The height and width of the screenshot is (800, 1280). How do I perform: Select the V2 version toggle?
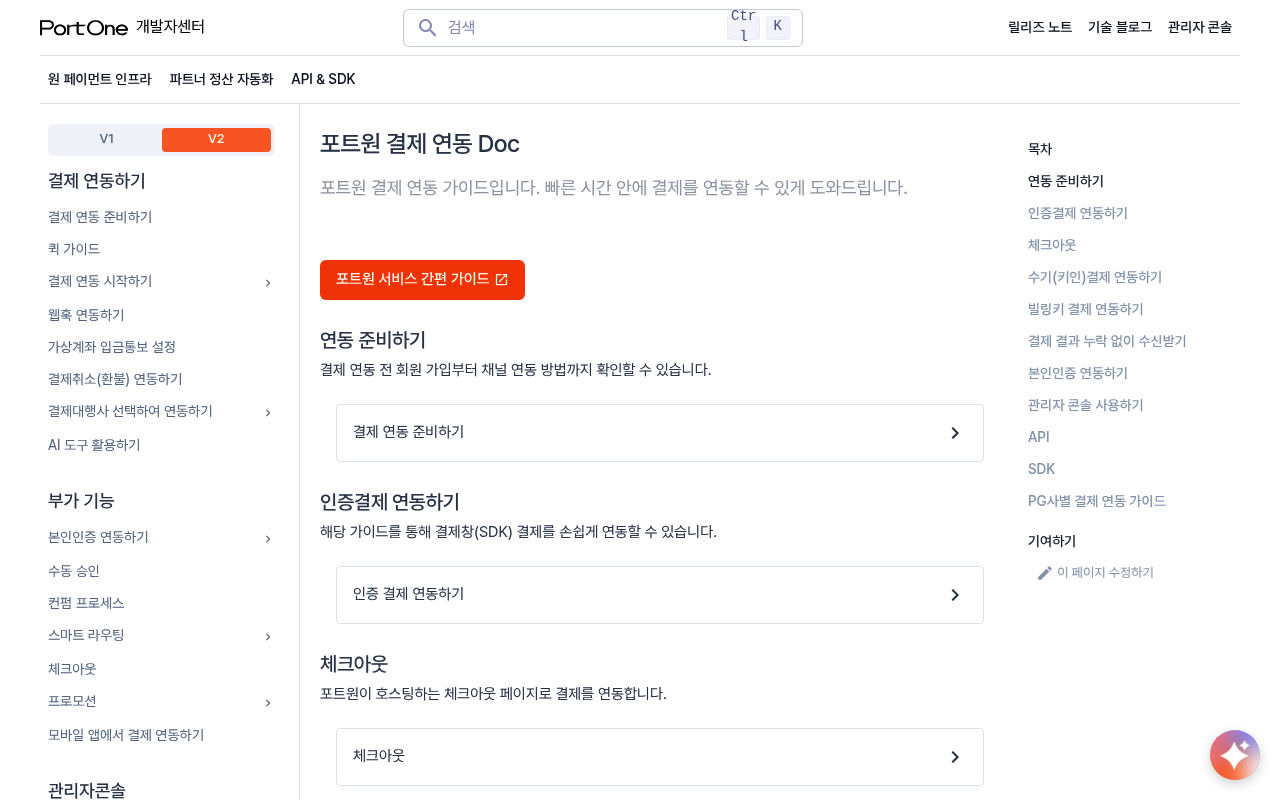tap(216, 140)
